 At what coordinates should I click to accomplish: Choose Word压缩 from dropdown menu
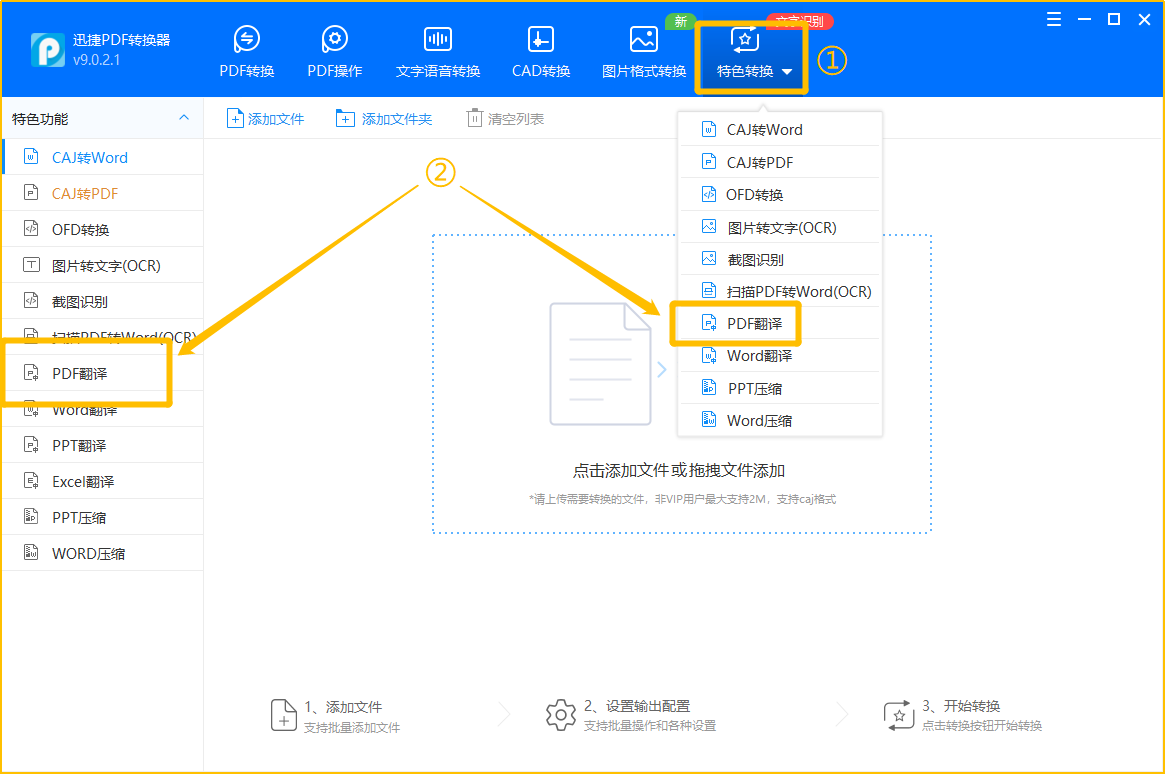[779, 421]
